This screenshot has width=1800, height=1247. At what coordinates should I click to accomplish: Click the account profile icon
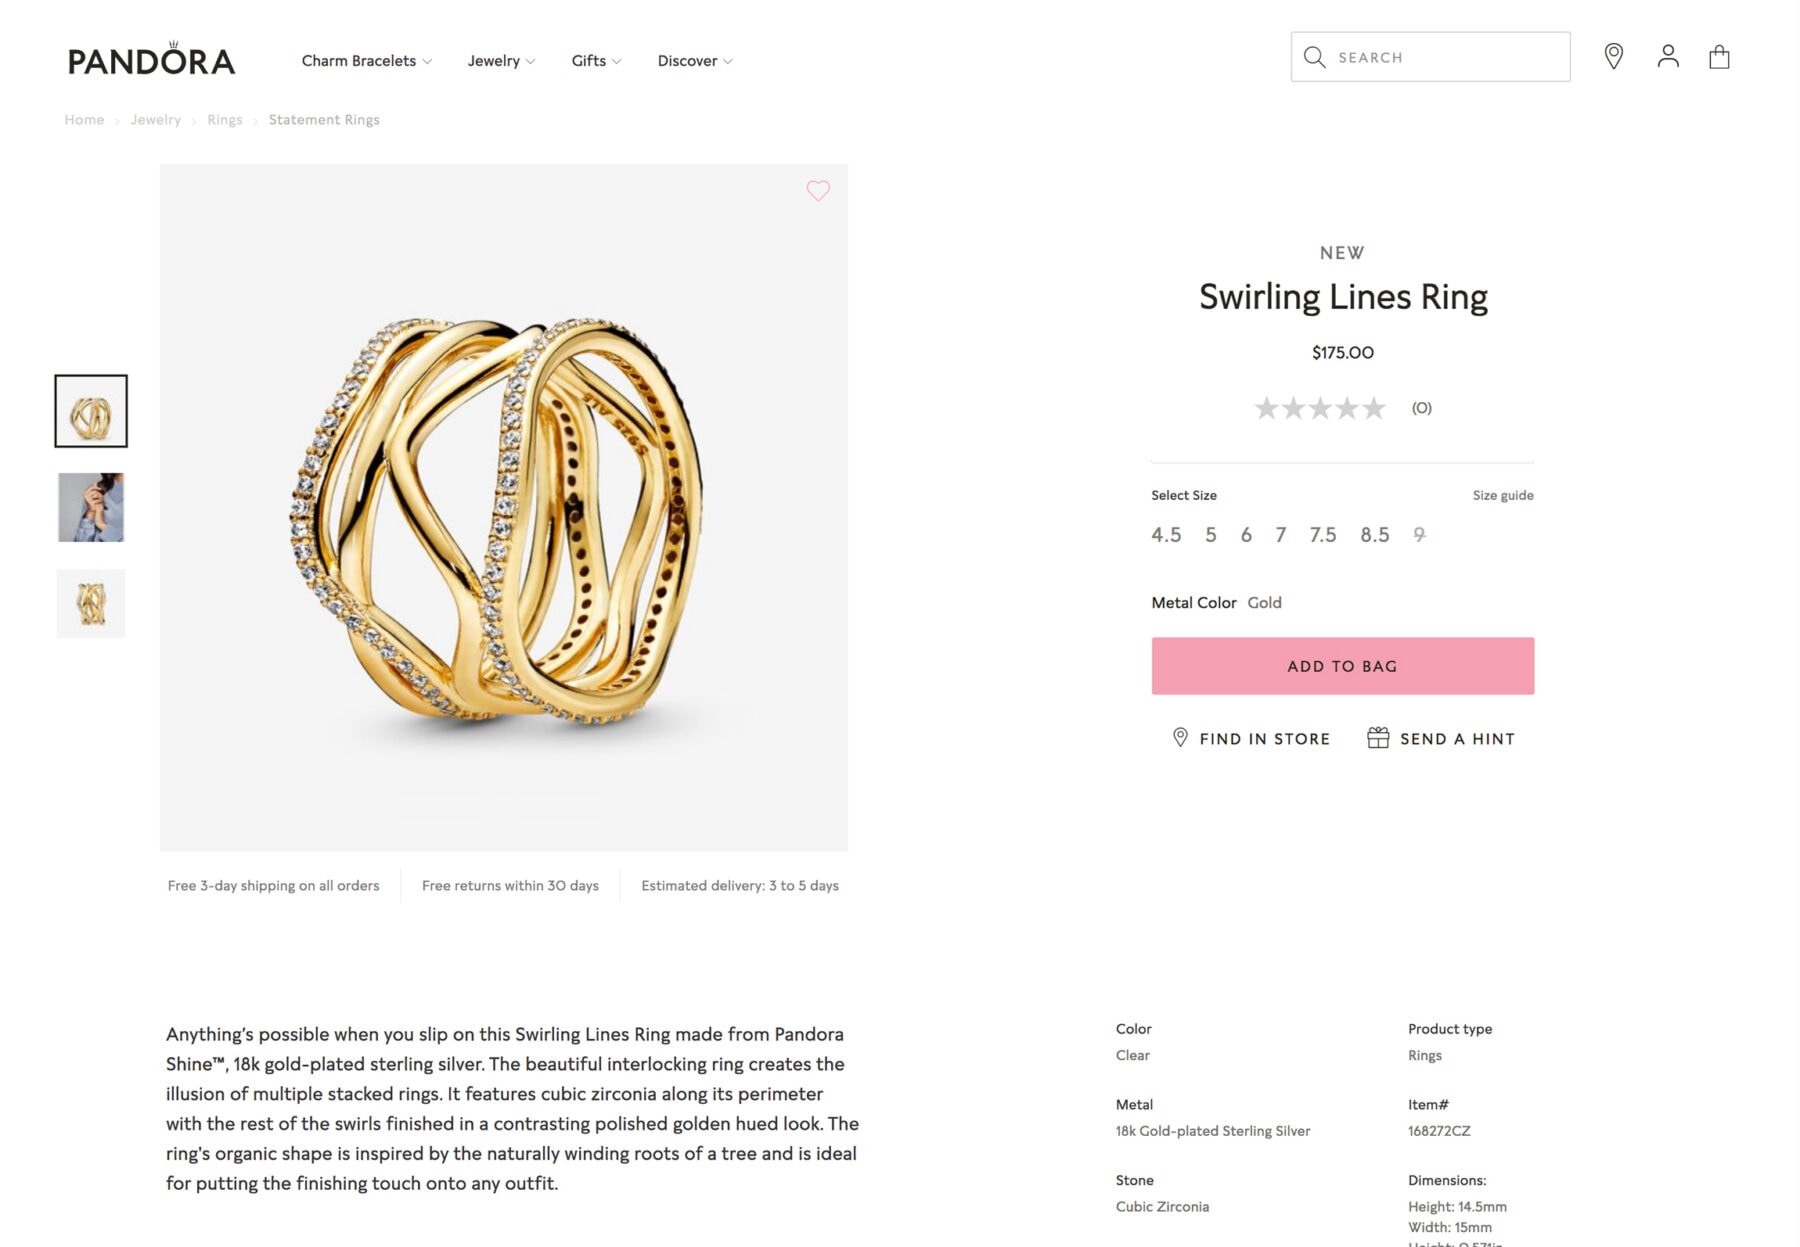[1667, 57]
